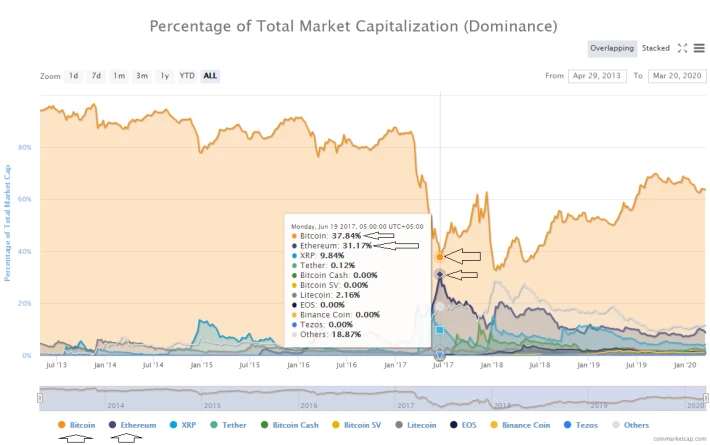Screen dimensions: 710x445
Task: Click the To date input box
Action: coord(677,76)
